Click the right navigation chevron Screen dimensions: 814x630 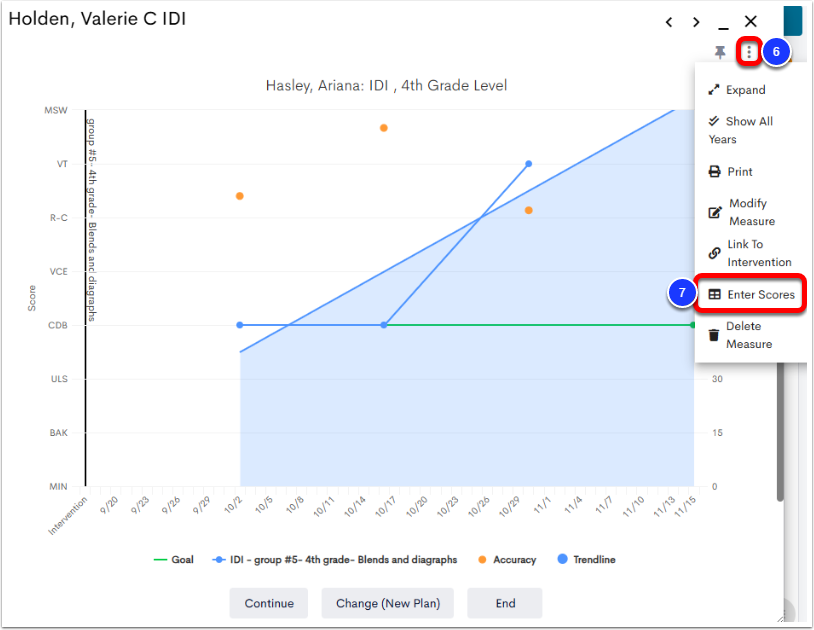pos(696,21)
